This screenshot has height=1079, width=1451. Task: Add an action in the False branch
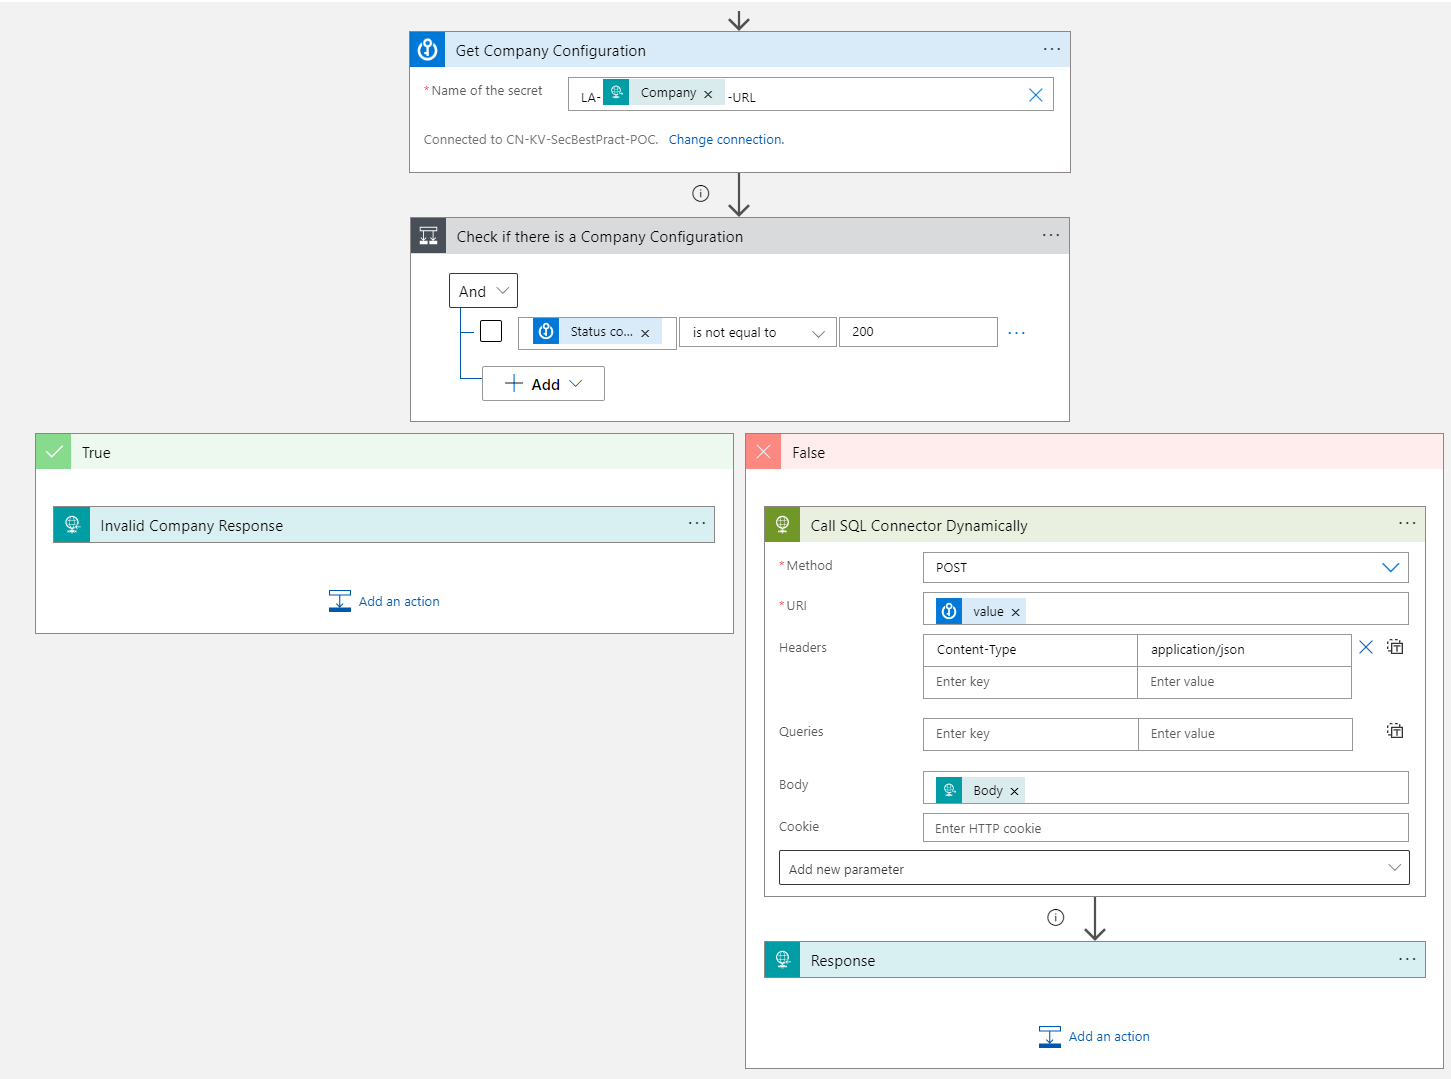click(x=1095, y=1036)
